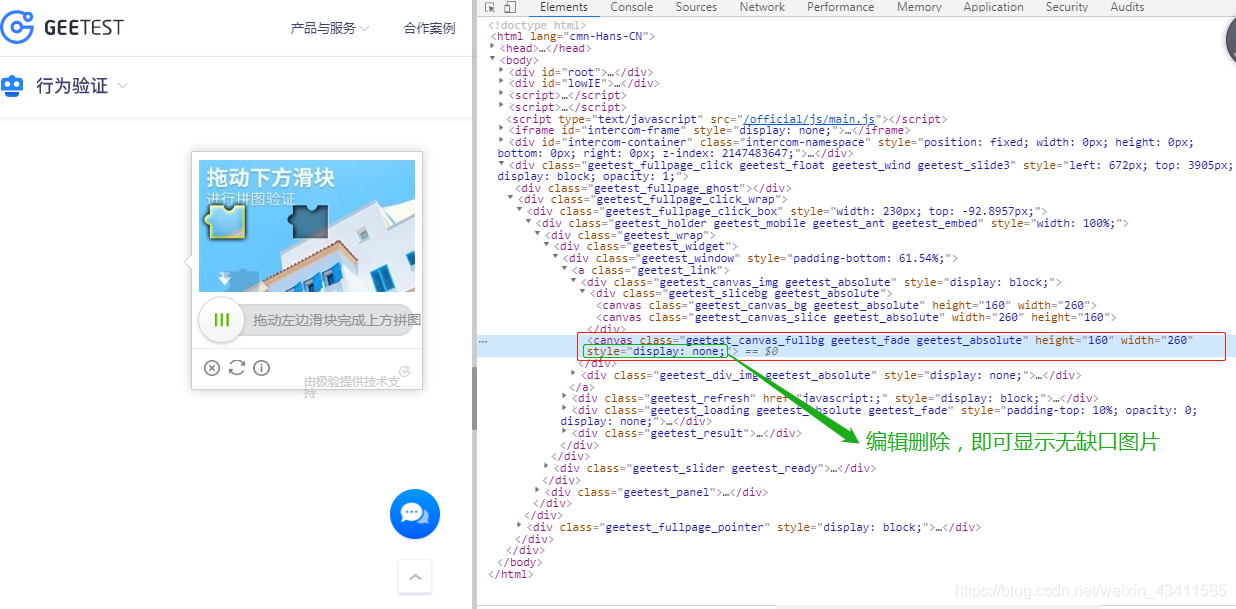Expand the div id="root" node

point(502,72)
